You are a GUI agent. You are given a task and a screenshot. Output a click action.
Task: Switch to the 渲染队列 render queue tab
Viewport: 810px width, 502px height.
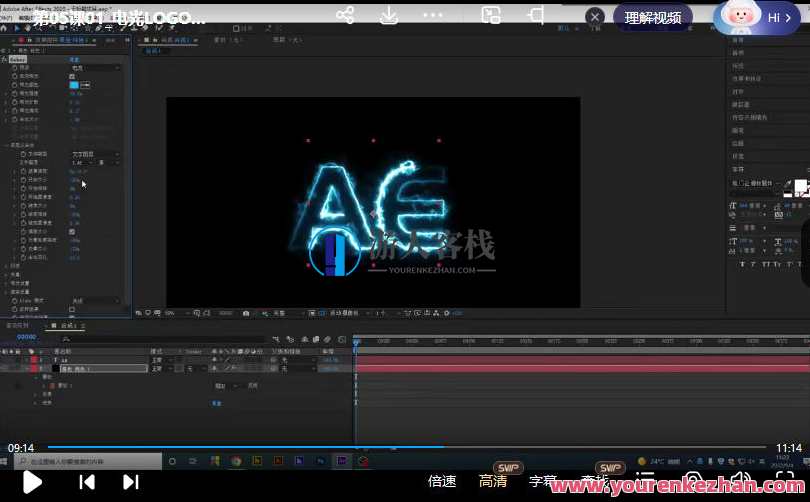pyautogui.click(x=17, y=325)
